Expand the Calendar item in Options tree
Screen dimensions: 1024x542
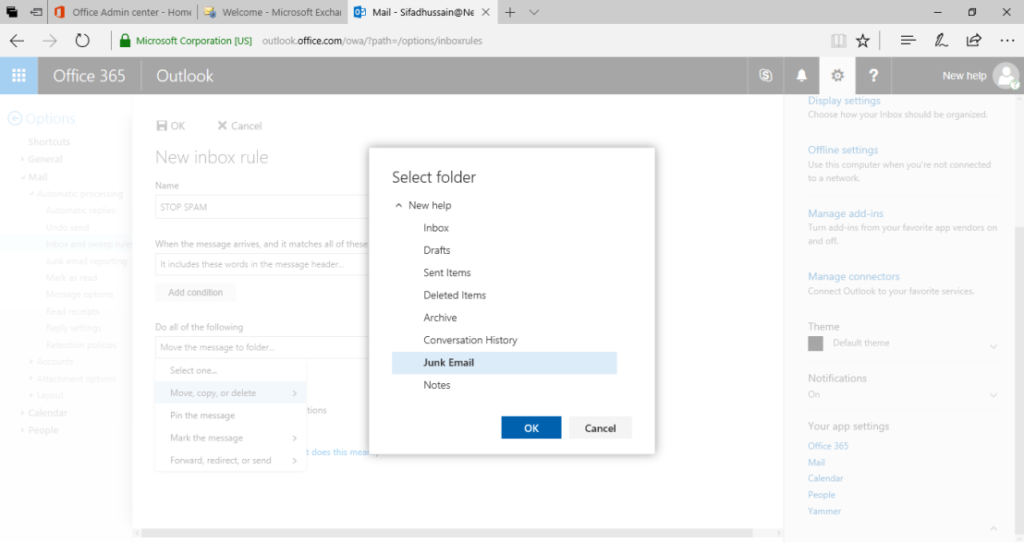[x=23, y=413]
